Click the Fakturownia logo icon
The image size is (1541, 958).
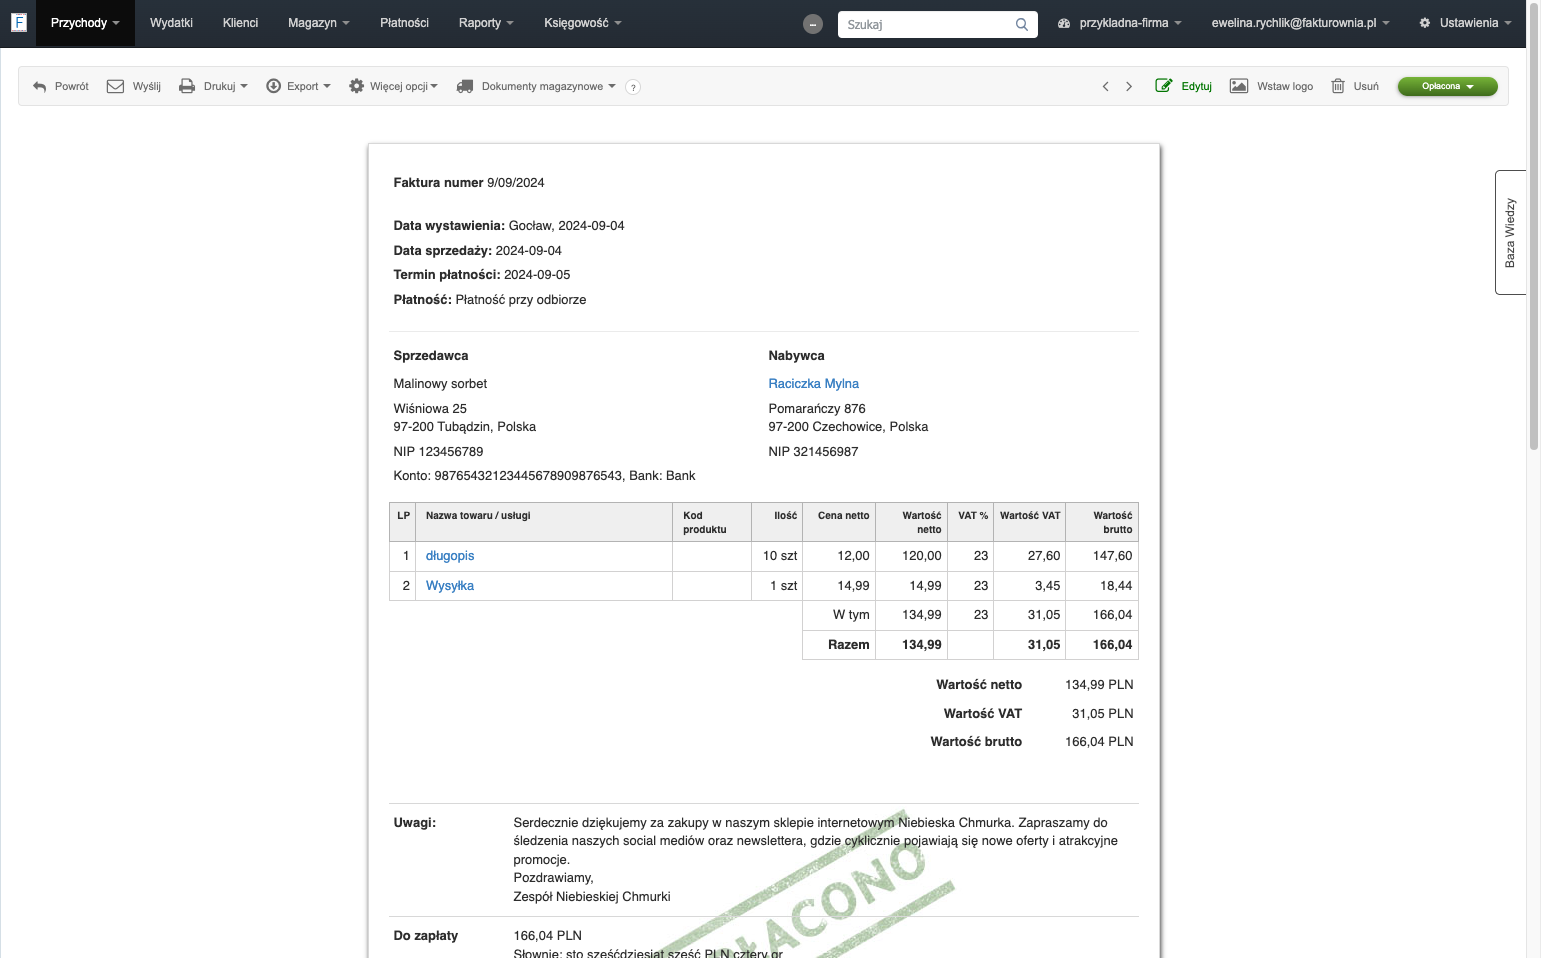tap(18, 22)
